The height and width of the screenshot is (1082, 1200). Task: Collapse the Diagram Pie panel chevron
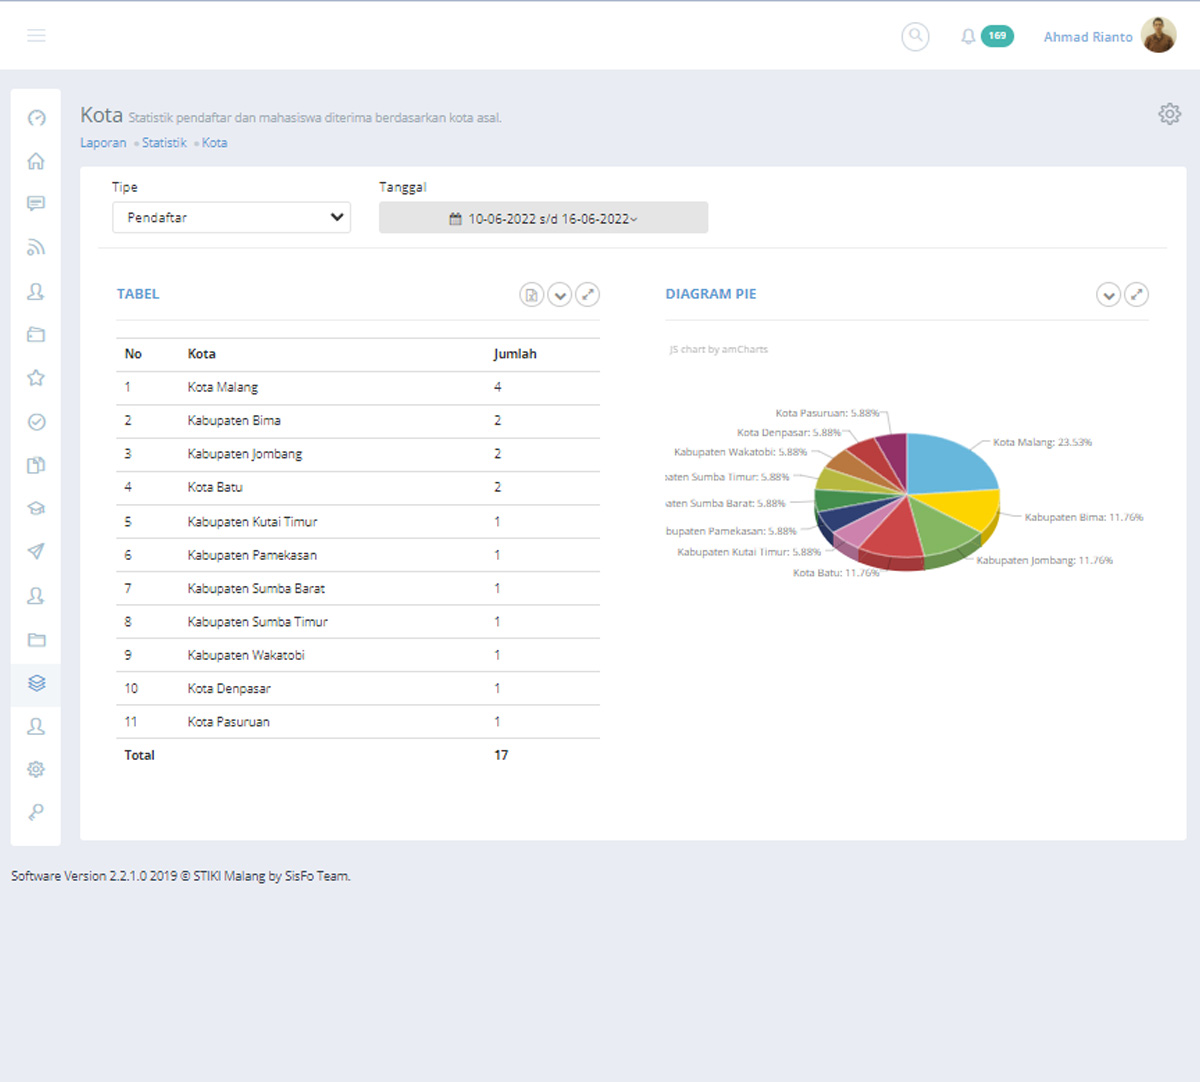(x=1108, y=295)
